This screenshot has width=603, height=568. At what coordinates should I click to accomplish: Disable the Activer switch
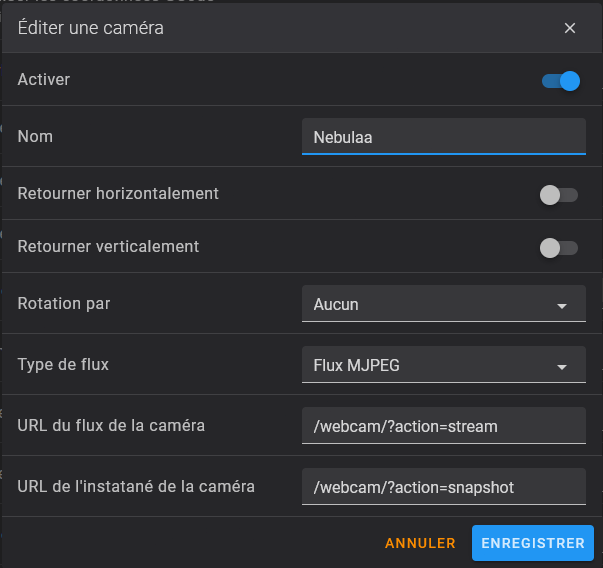click(x=561, y=81)
